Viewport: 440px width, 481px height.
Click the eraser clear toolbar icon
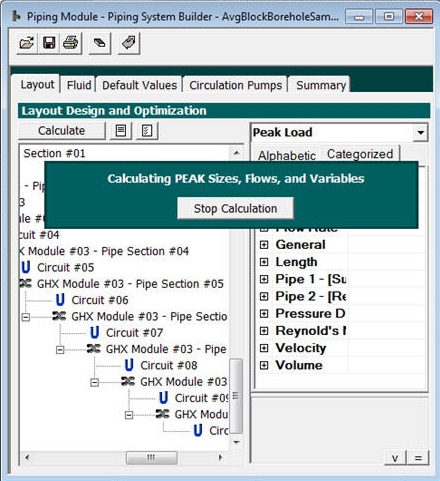(100, 43)
